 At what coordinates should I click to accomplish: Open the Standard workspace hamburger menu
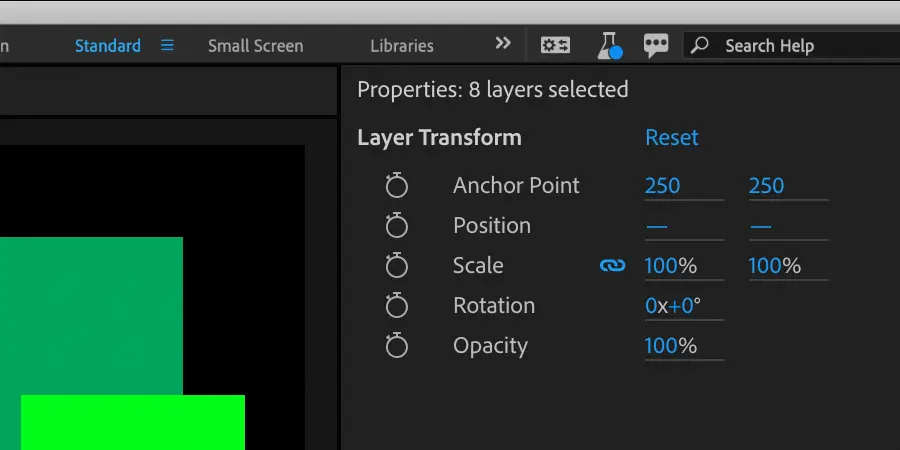[167, 45]
